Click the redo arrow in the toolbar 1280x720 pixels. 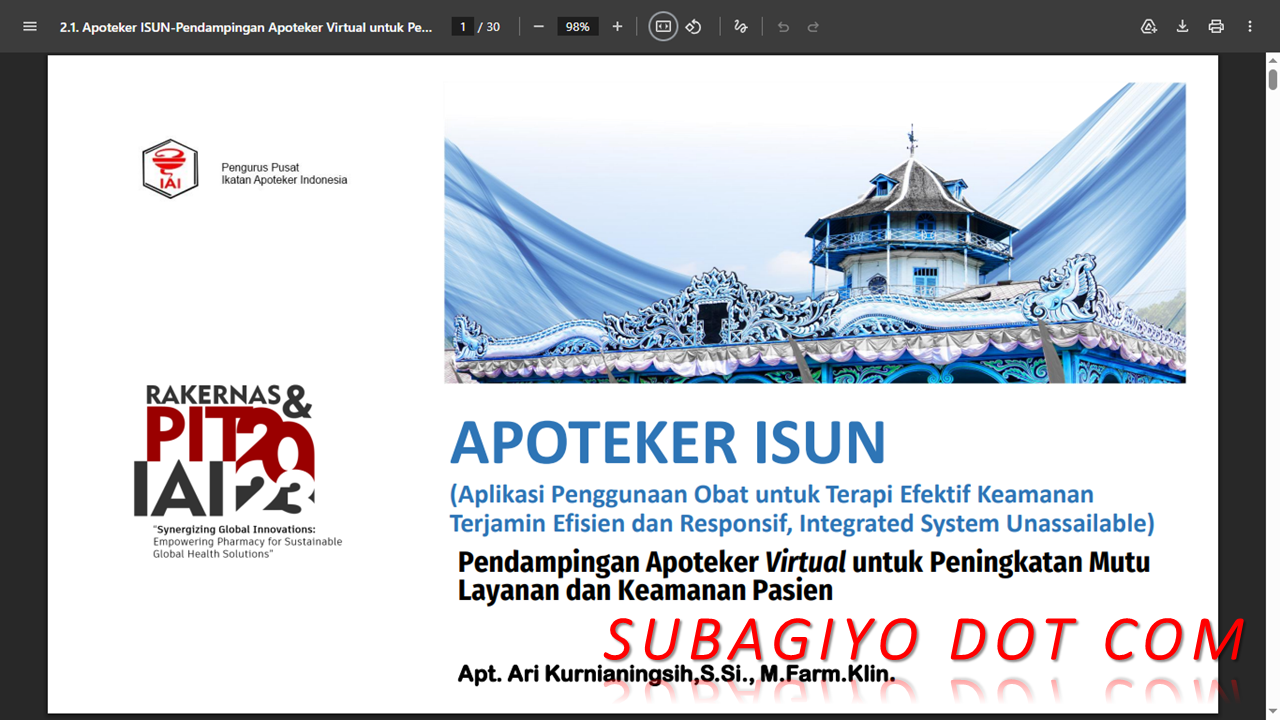pos(813,27)
